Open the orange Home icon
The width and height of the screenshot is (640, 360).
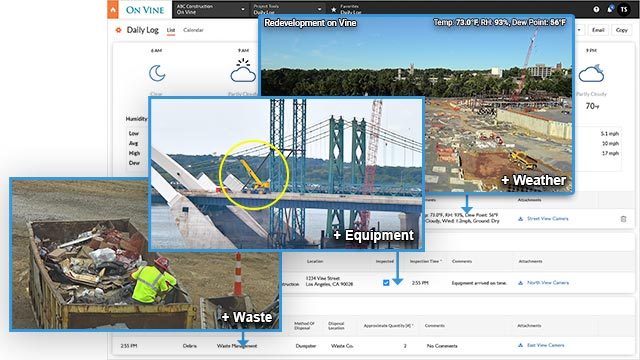point(113,9)
